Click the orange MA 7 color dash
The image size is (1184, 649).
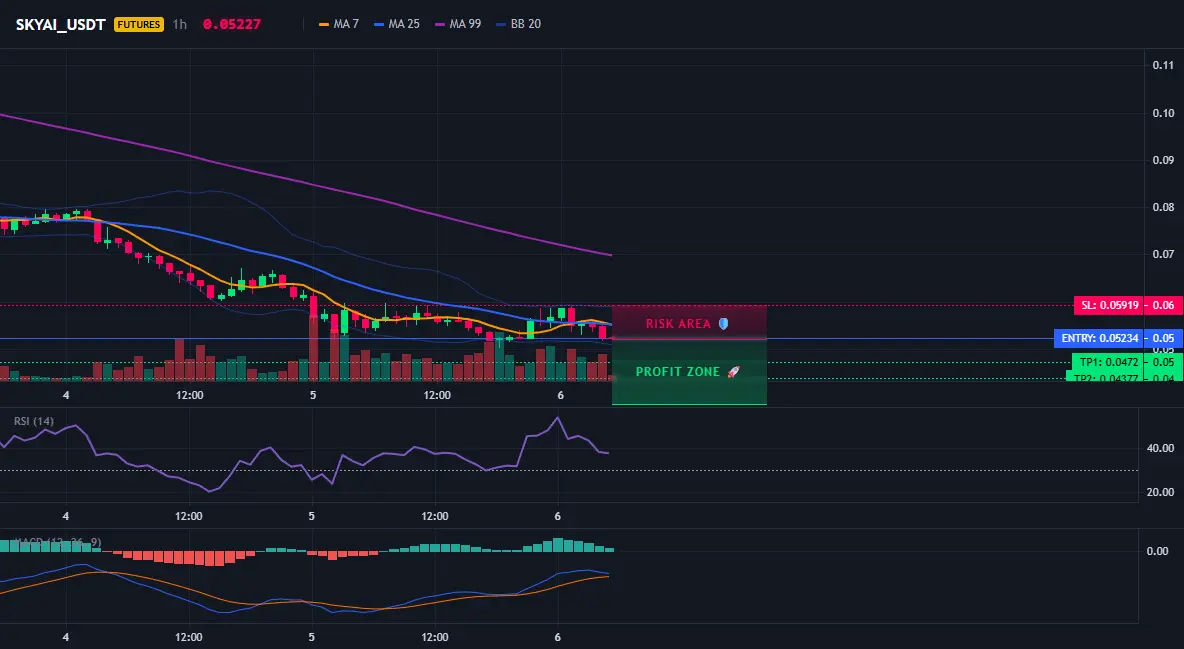click(x=324, y=24)
